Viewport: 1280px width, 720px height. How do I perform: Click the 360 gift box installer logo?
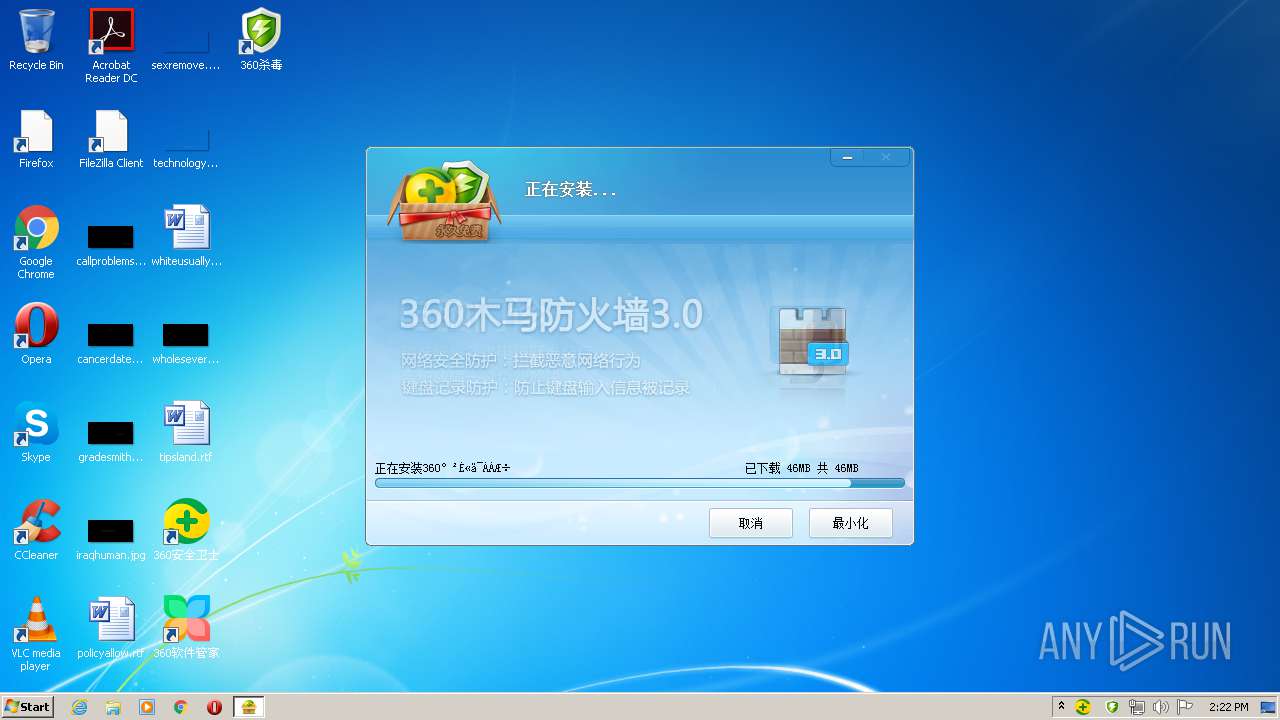(444, 203)
